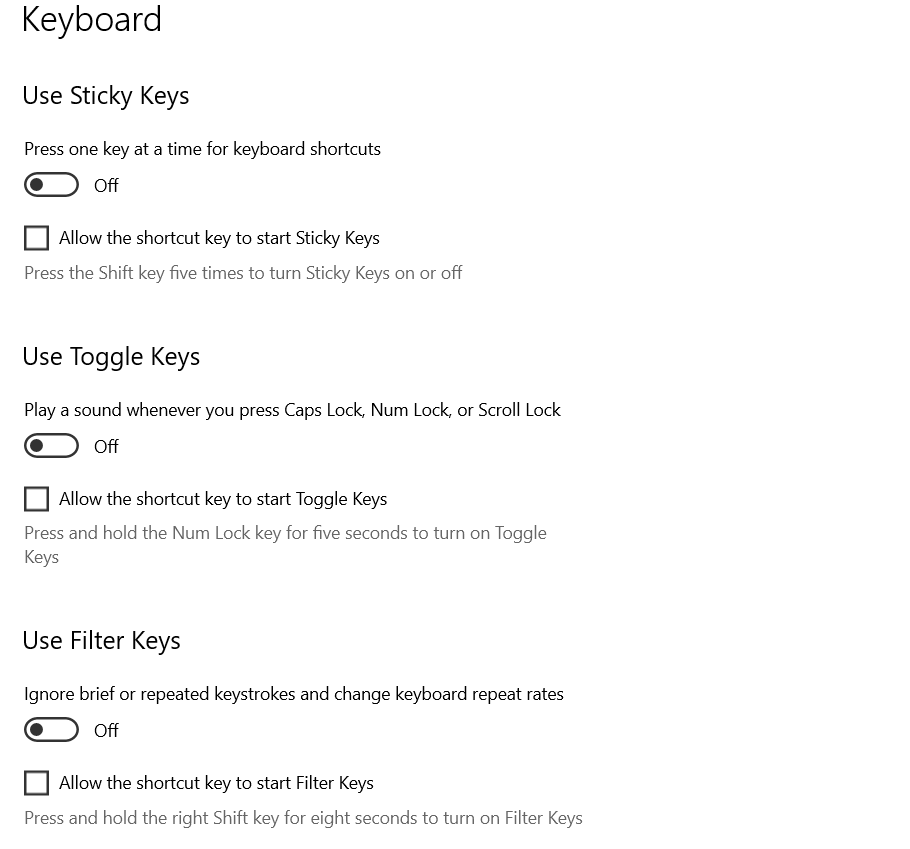Click the 'Off' label beside the Sticky Keys switch
The width and height of the screenshot is (910, 849).
point(106,184)
